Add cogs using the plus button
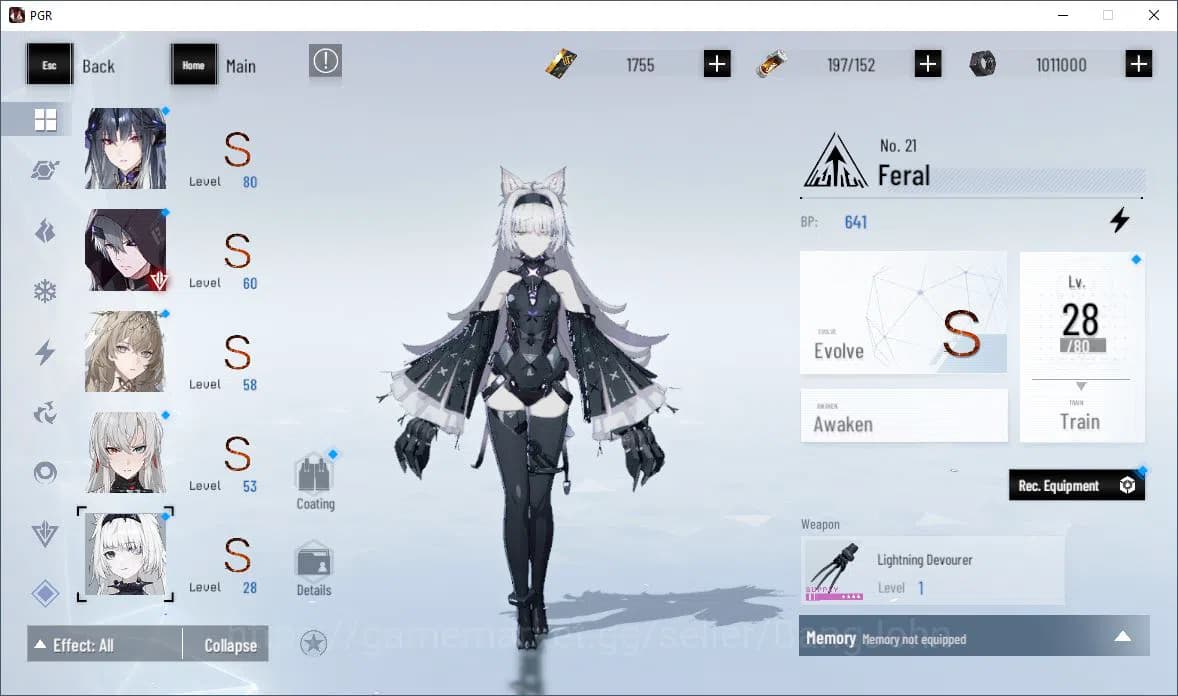Image resolution: width=1178 pixels, height=696 pixels. pos(1139,64)
